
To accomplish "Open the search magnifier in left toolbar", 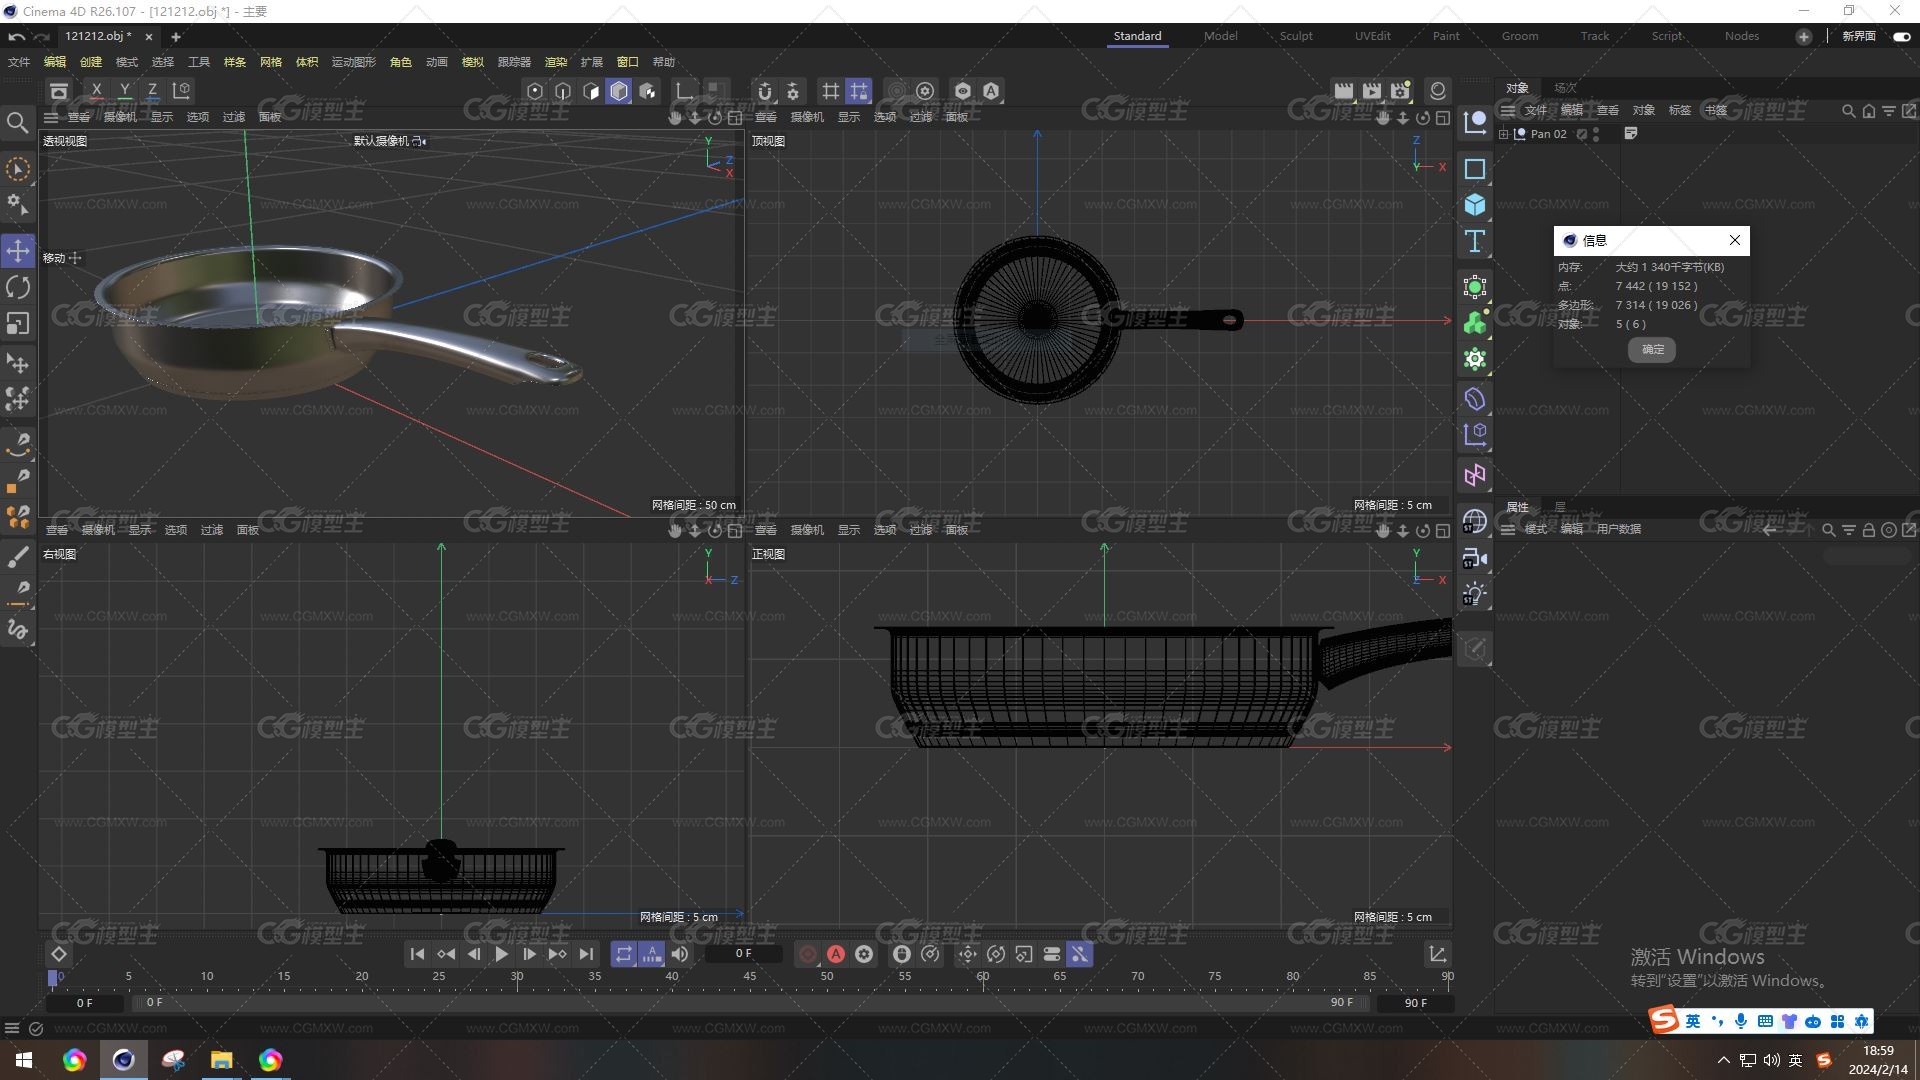I will coord(18,123).
